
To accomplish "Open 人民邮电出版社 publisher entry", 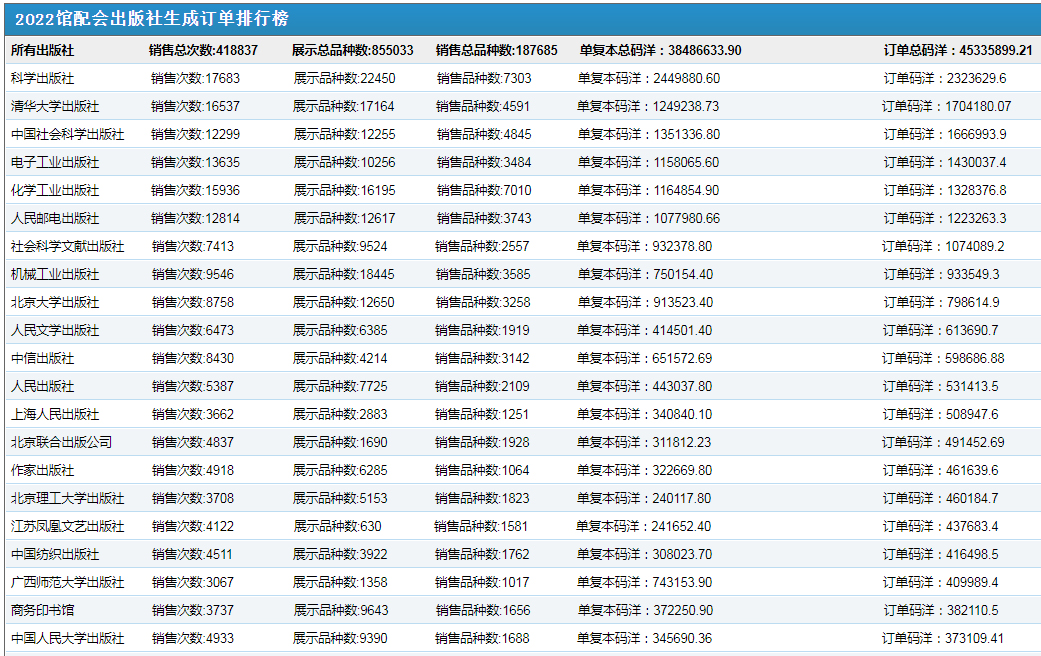I will point(55,218).
